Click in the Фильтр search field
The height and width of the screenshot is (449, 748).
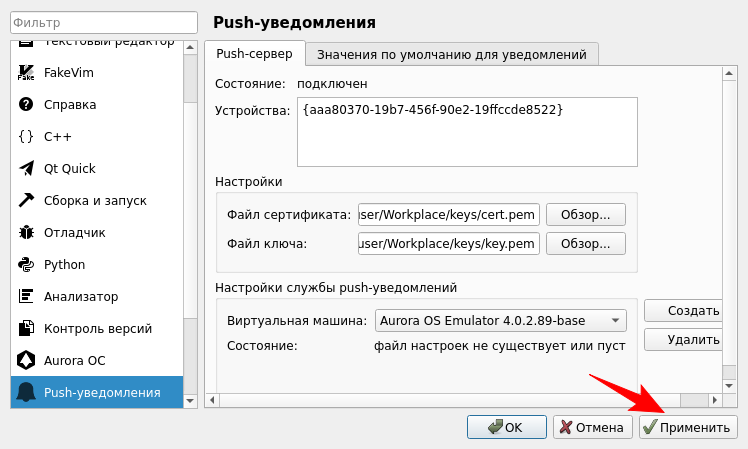[x=98, y=22]
